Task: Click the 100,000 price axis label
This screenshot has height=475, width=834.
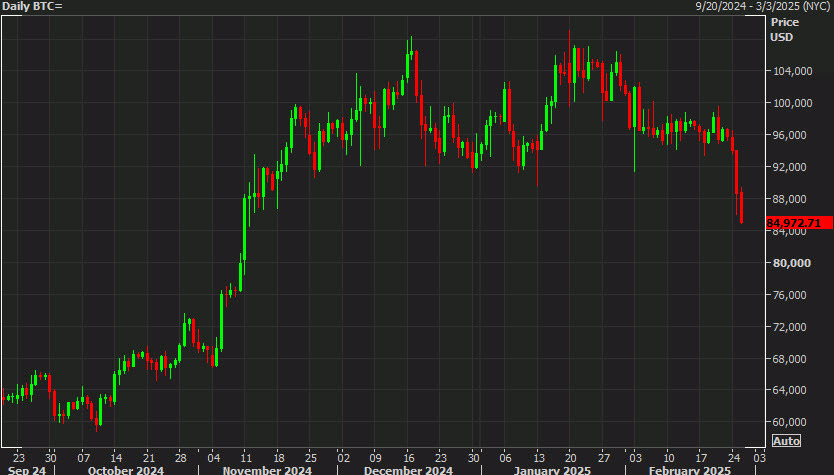Action: tap(789, 104)
